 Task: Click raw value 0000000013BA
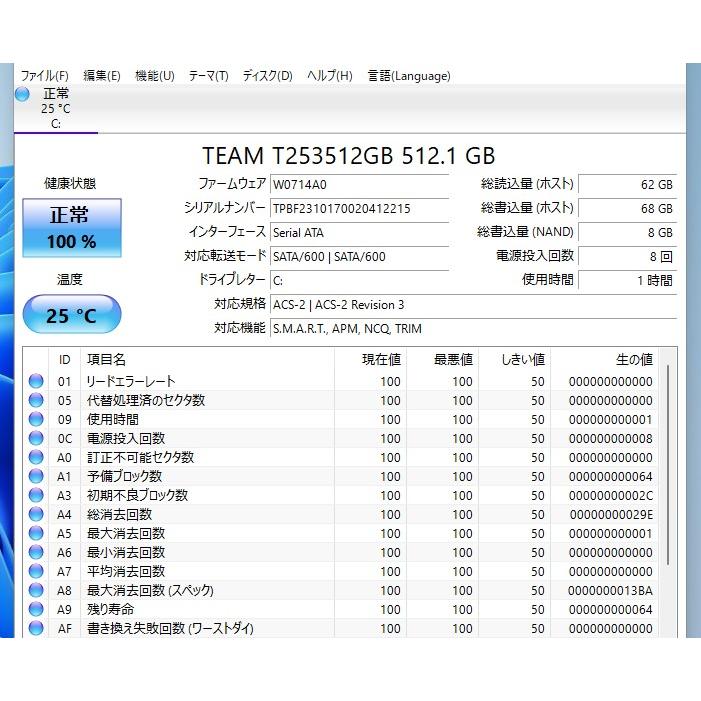(610, 591)
